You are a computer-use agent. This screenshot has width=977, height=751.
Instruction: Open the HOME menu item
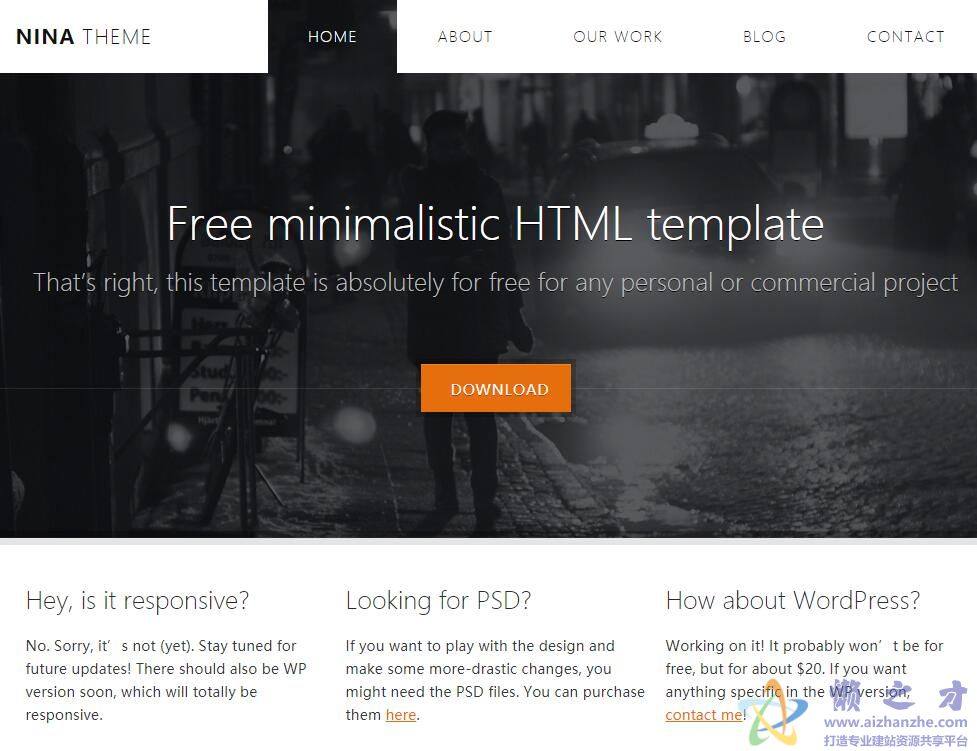click(332, 37)
